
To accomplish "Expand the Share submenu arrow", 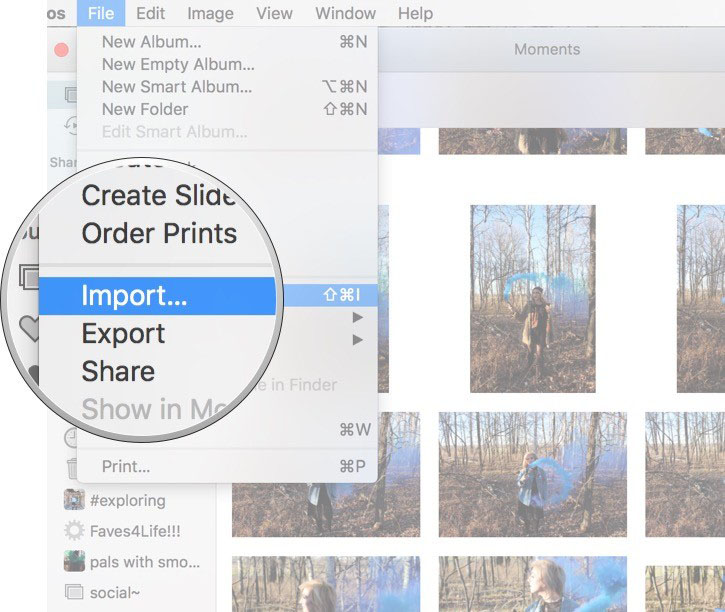I will (357, 340).
